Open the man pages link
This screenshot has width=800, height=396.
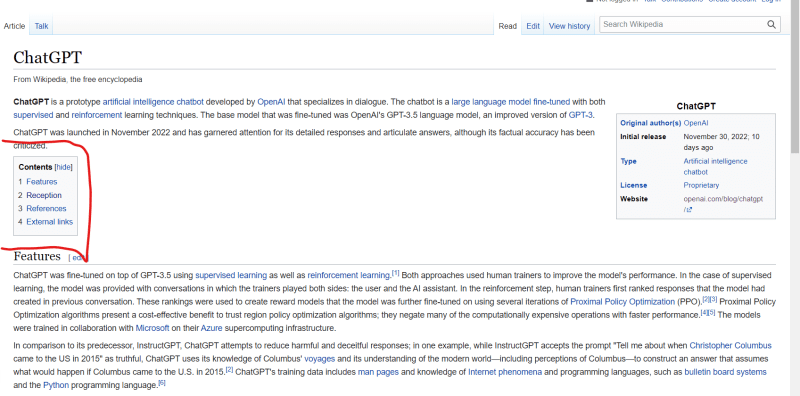[x=378, y=372]
